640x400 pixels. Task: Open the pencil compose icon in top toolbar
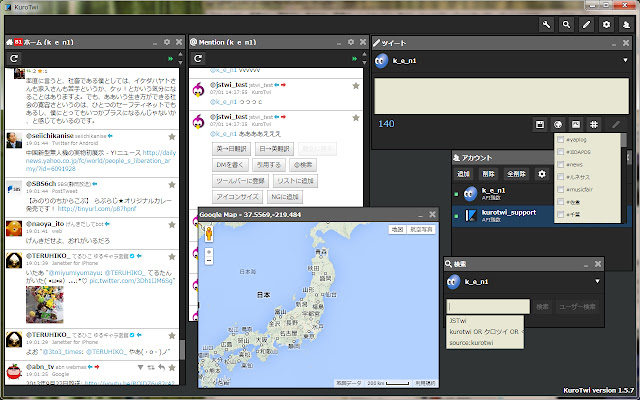586,24
